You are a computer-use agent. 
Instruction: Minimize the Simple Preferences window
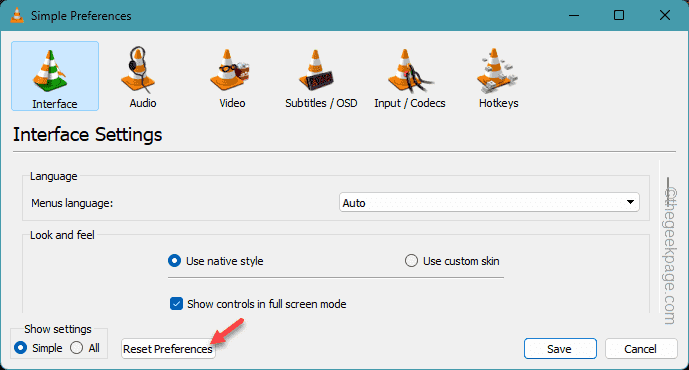click(573, 15)
